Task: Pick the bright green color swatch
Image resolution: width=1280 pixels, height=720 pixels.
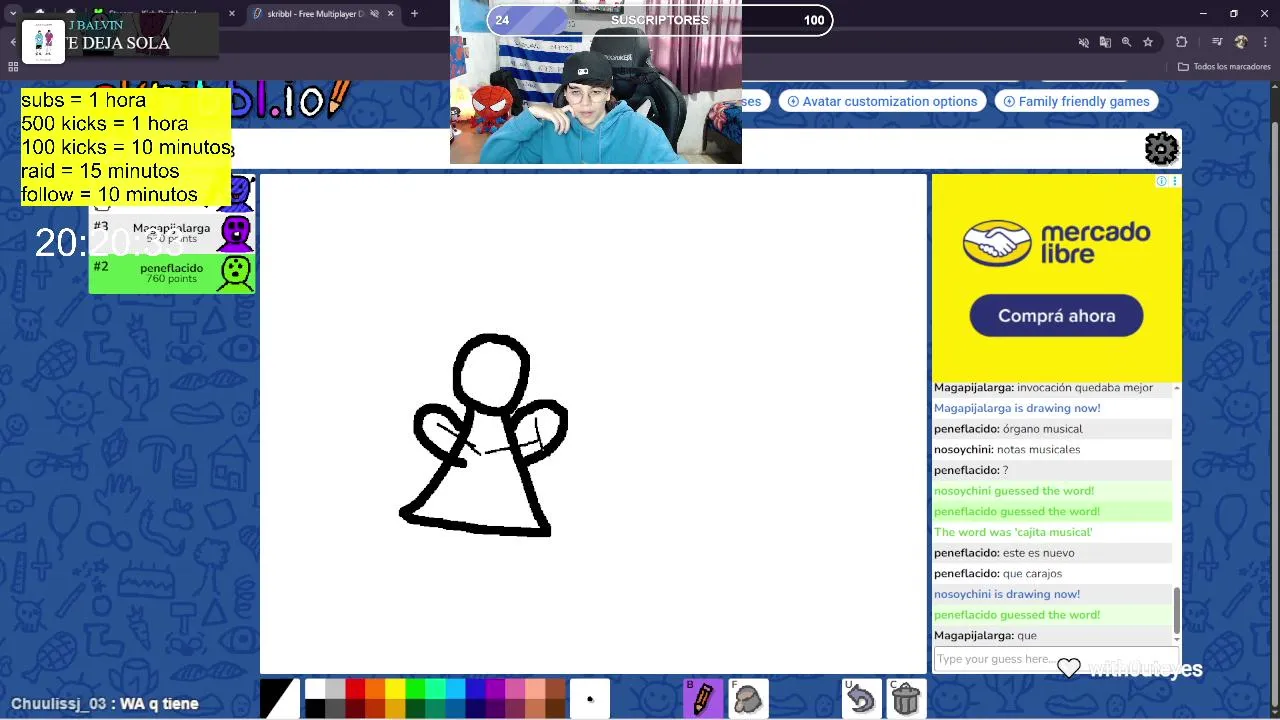Action: coord(415,689)
